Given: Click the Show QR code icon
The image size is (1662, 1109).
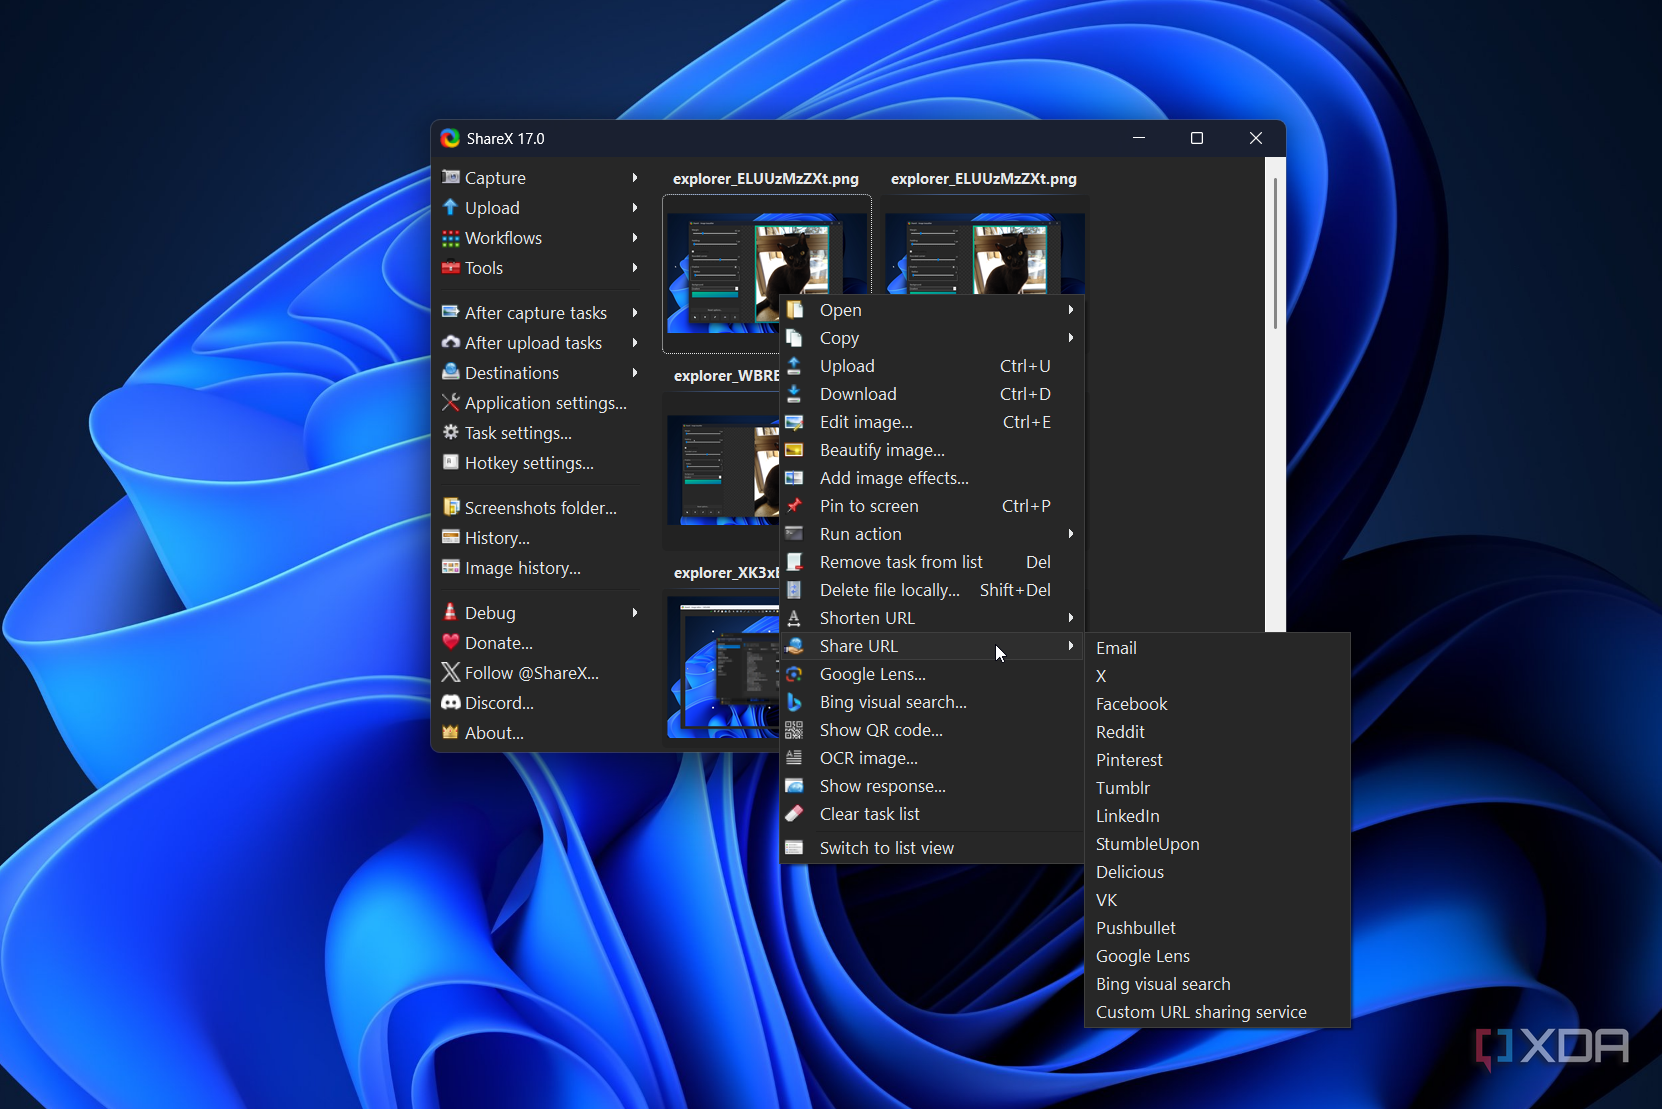Looking at the screenshot, I should pyautogui.click(x=796, y=730).
